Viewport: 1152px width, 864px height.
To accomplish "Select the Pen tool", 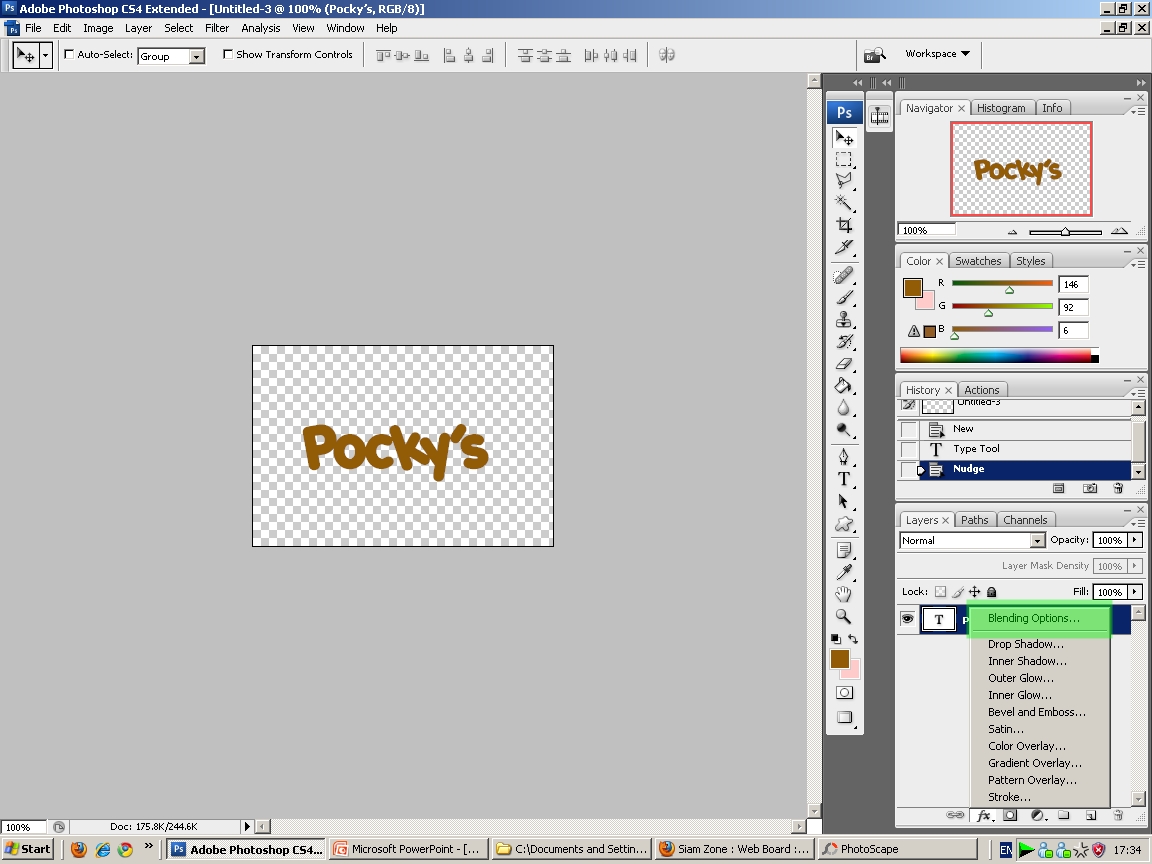I will click(x=844, y=457).
